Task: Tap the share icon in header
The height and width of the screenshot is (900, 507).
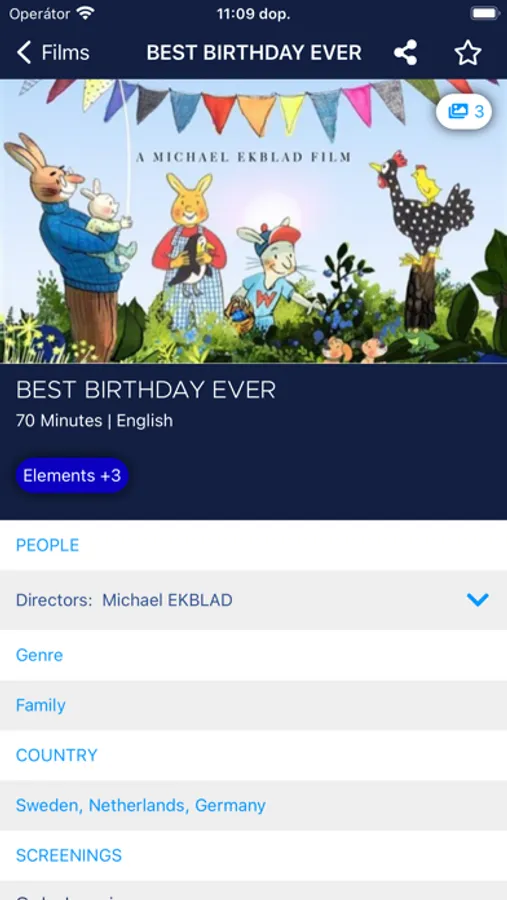Action: click(405, 53)
